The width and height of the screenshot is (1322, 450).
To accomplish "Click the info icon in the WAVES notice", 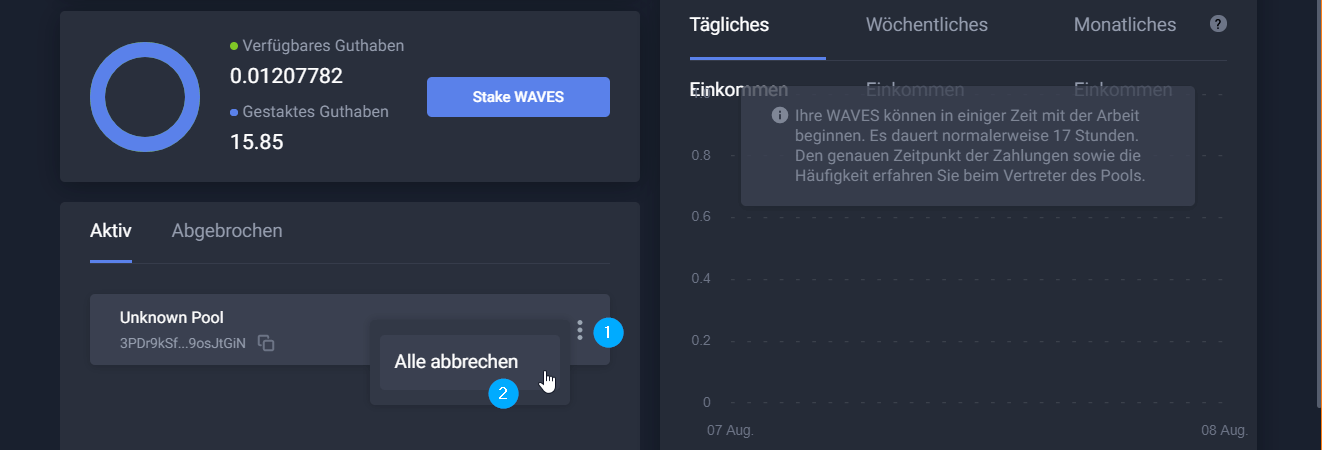I will tap(779, 115).
